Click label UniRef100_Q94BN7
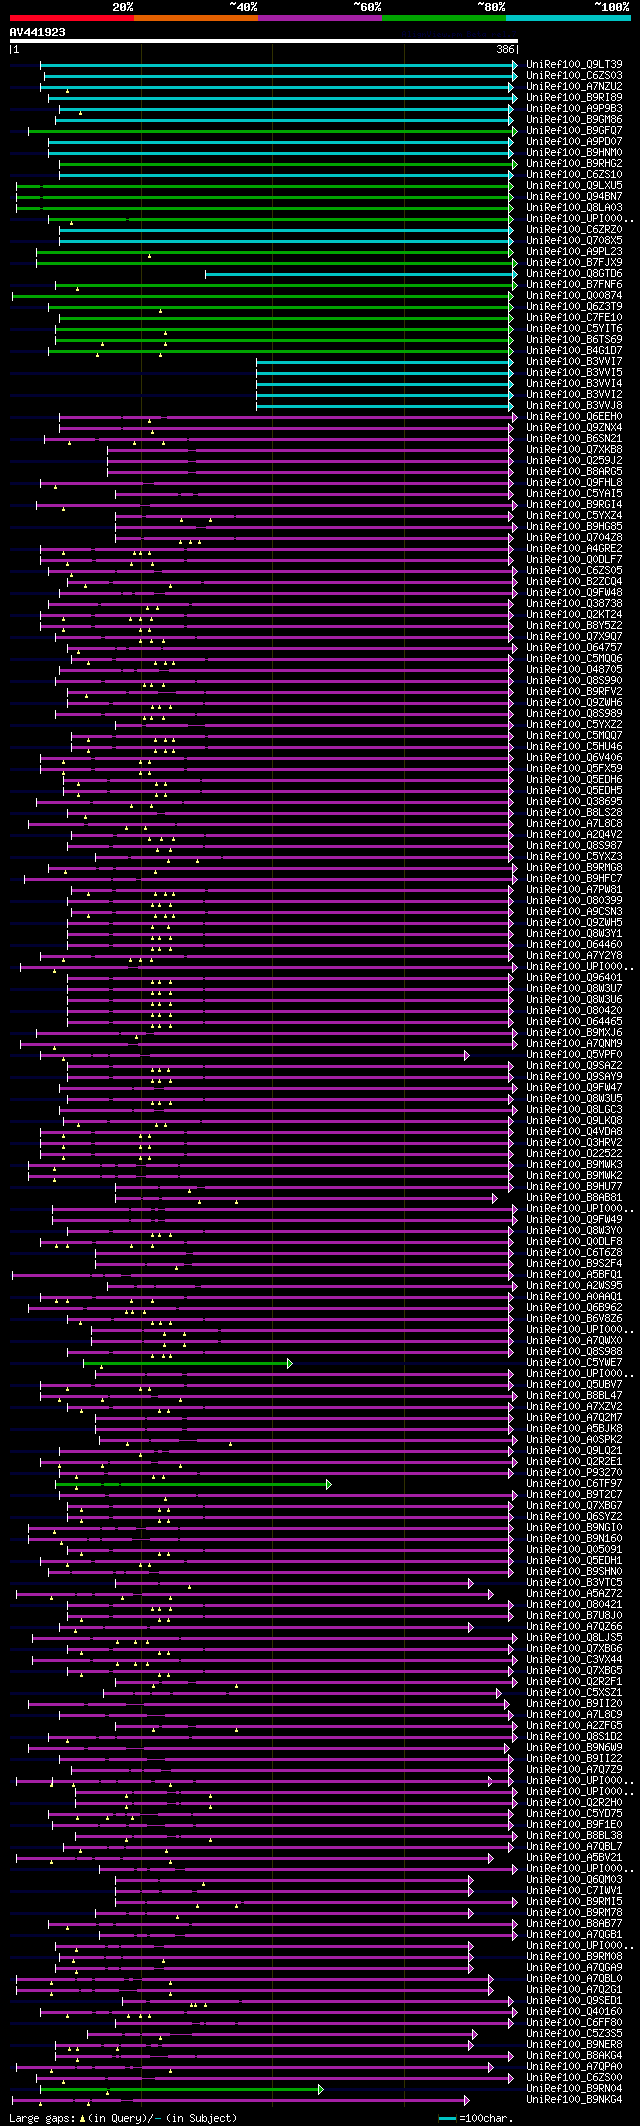This screenshot has height=2126, width=640. click(574, 197)
